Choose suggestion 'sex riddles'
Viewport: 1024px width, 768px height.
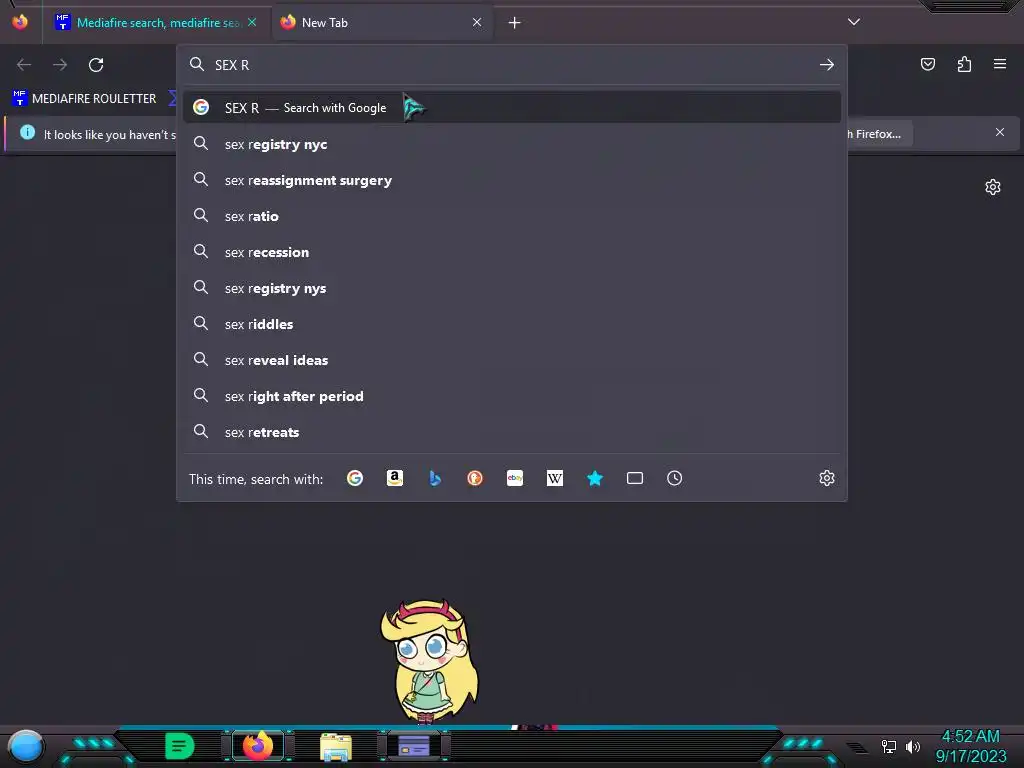click(512, 324)
